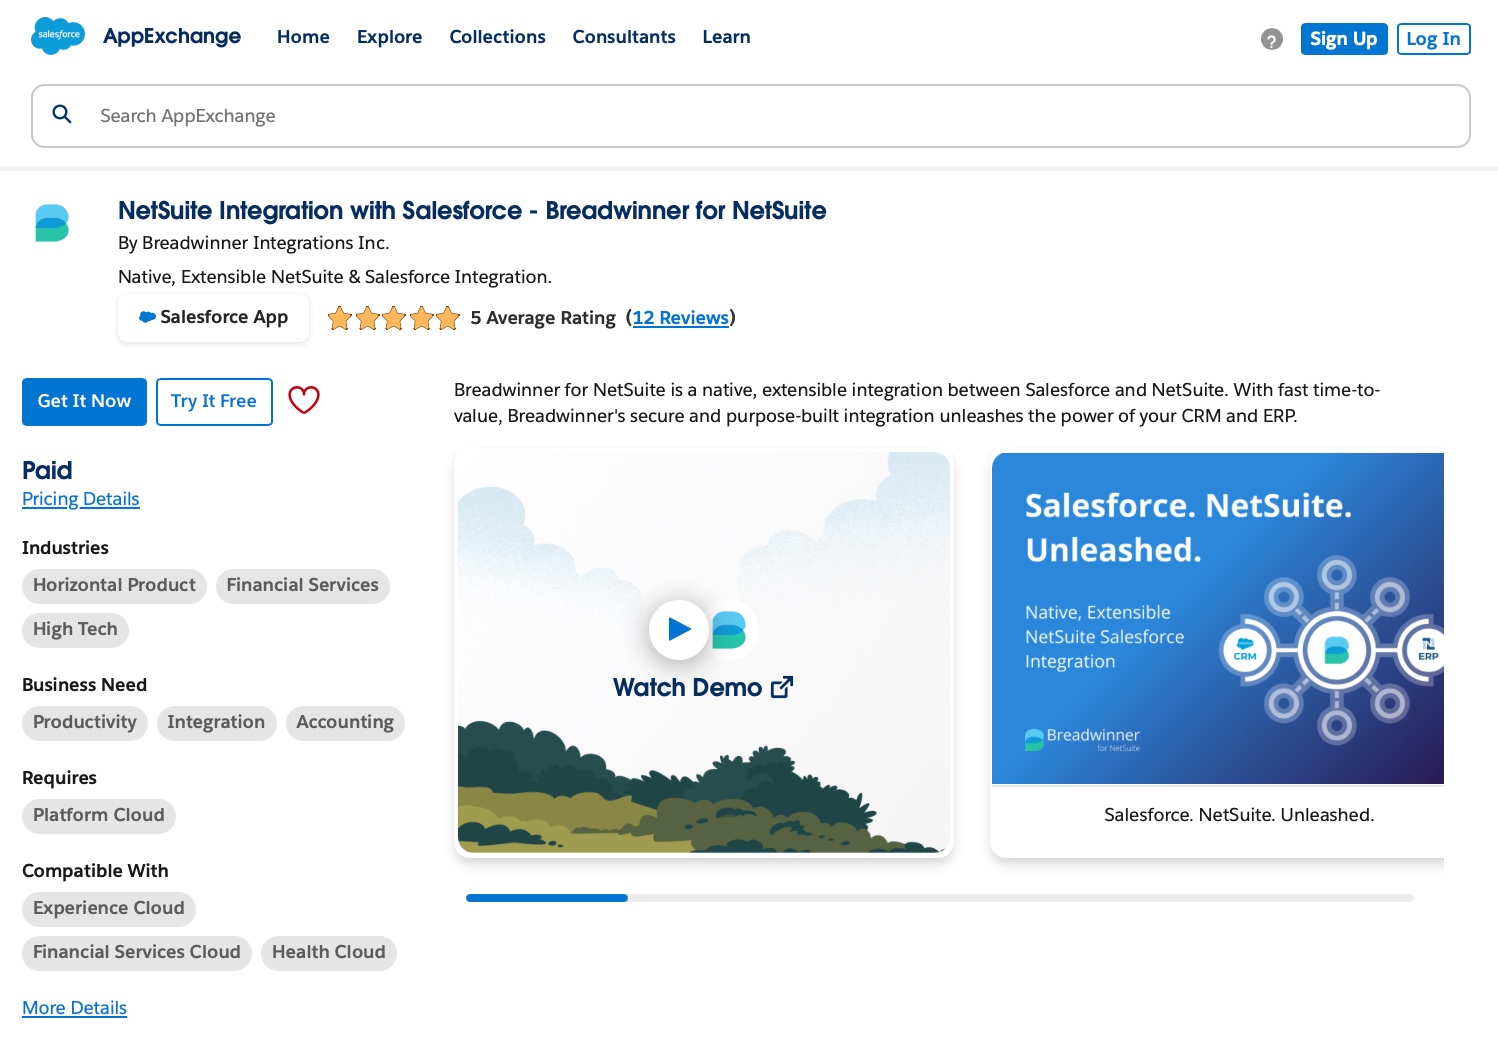Click the Salesforce App badge

pos(213,317)
